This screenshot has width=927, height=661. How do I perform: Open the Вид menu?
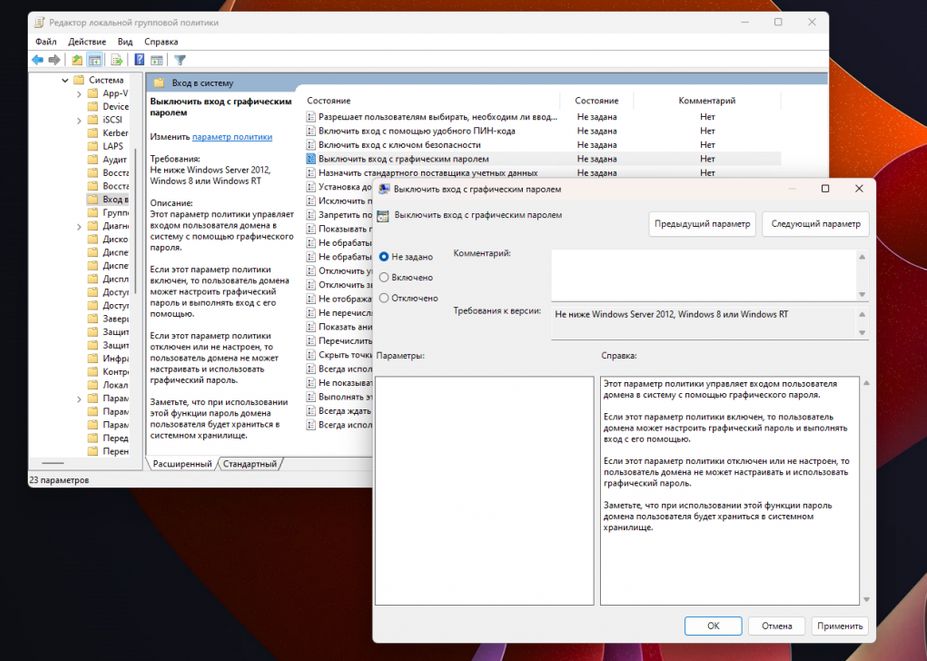[x=125, y=41]
